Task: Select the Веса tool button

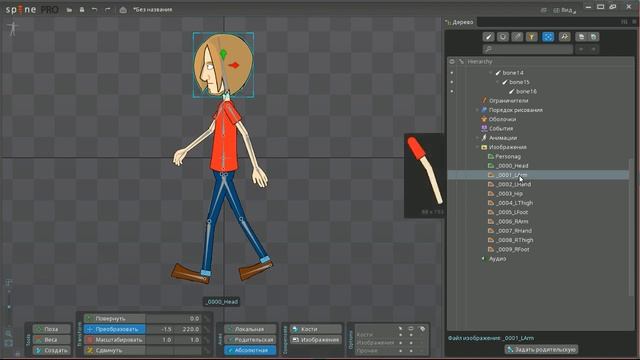Action: pyautogui.click(x=52, y=340)
